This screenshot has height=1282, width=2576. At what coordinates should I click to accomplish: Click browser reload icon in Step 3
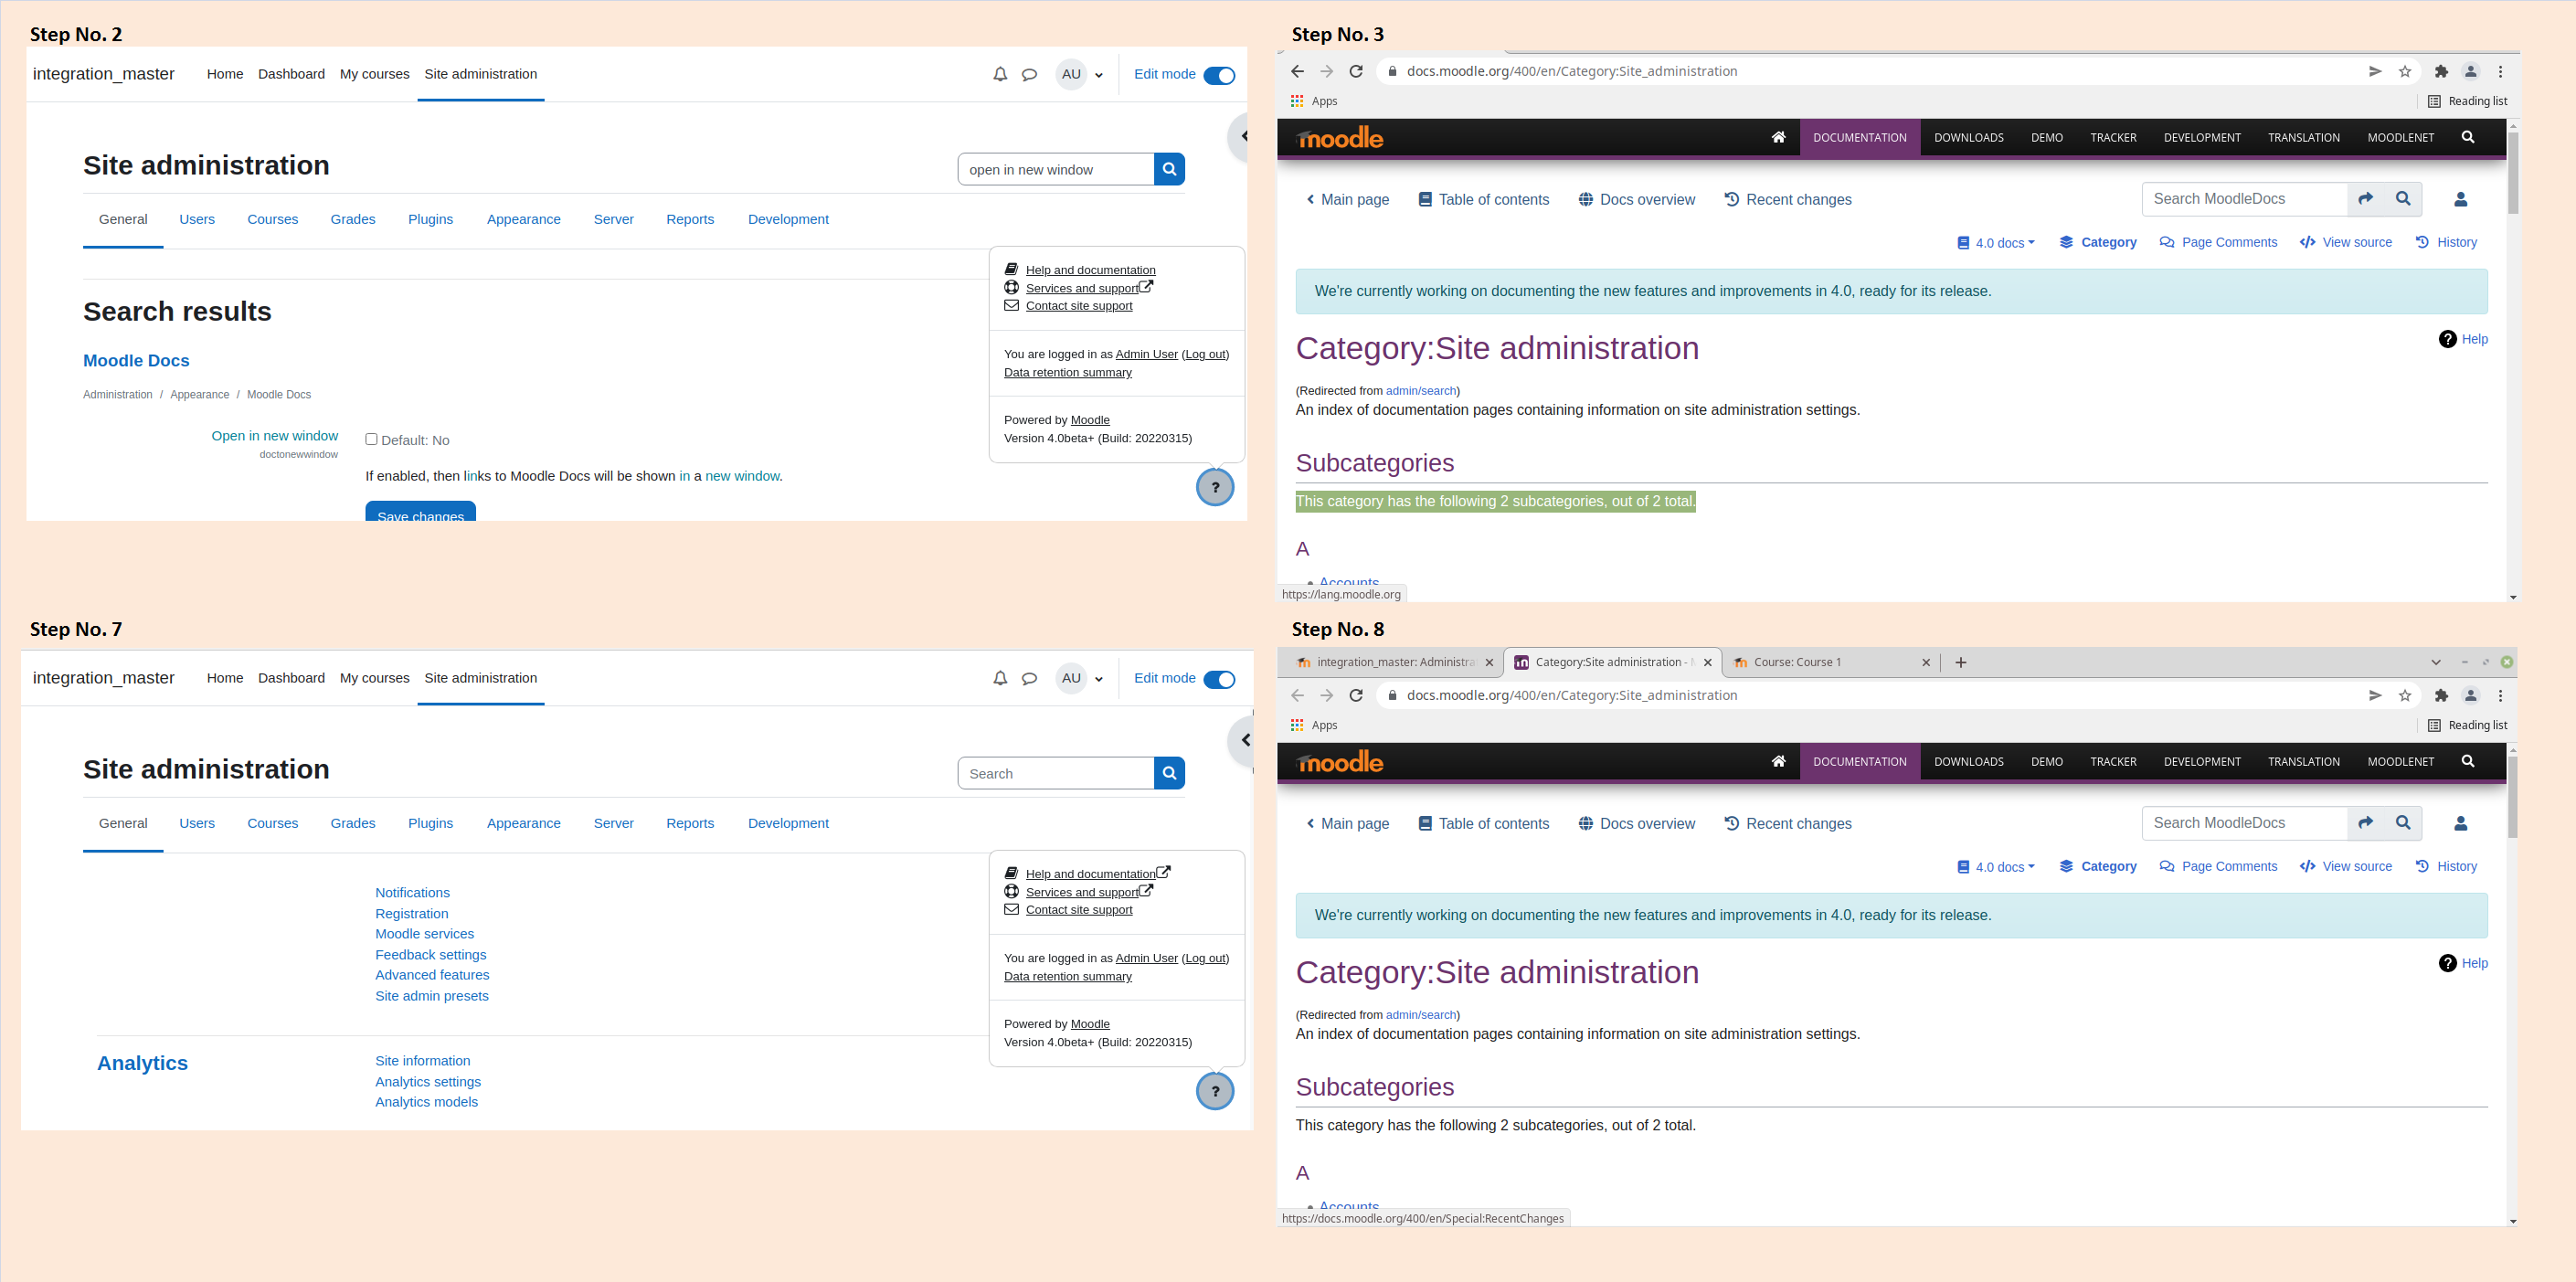coord(1356,71)
